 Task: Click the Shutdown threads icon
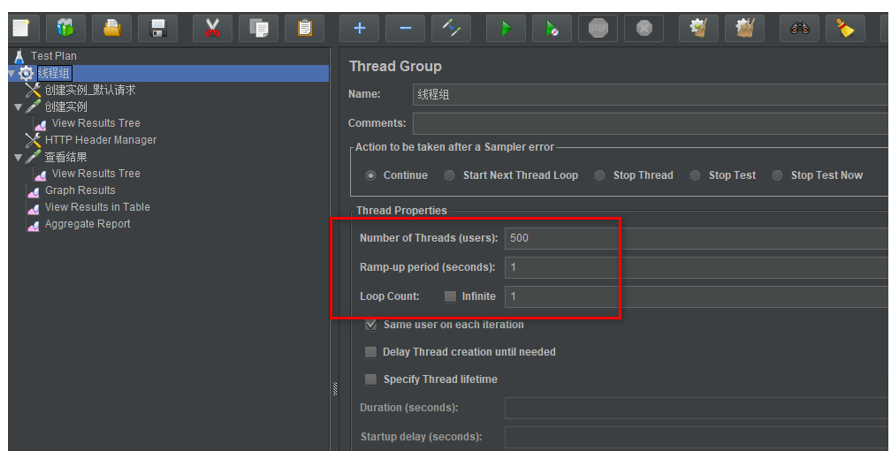(644, 28)
